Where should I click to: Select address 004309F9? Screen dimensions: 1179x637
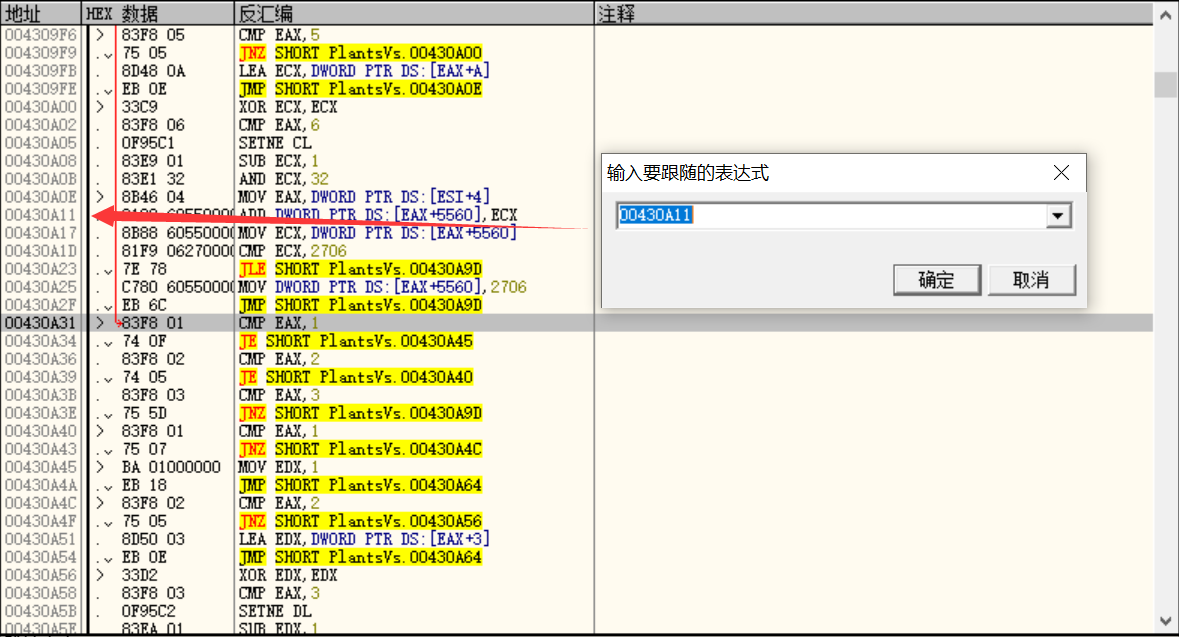[x=41, y=53]
